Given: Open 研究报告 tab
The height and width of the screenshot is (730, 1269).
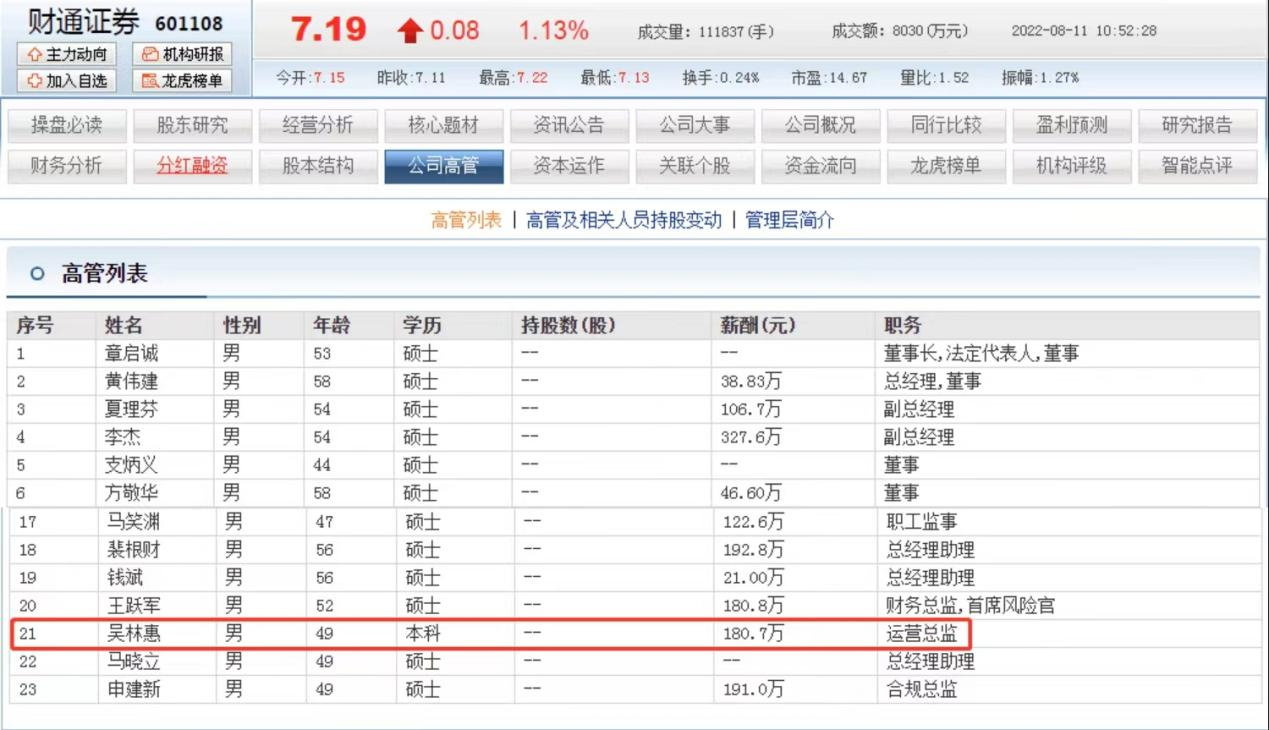Looking at the screenshot, I should [x=1197, y=126].
